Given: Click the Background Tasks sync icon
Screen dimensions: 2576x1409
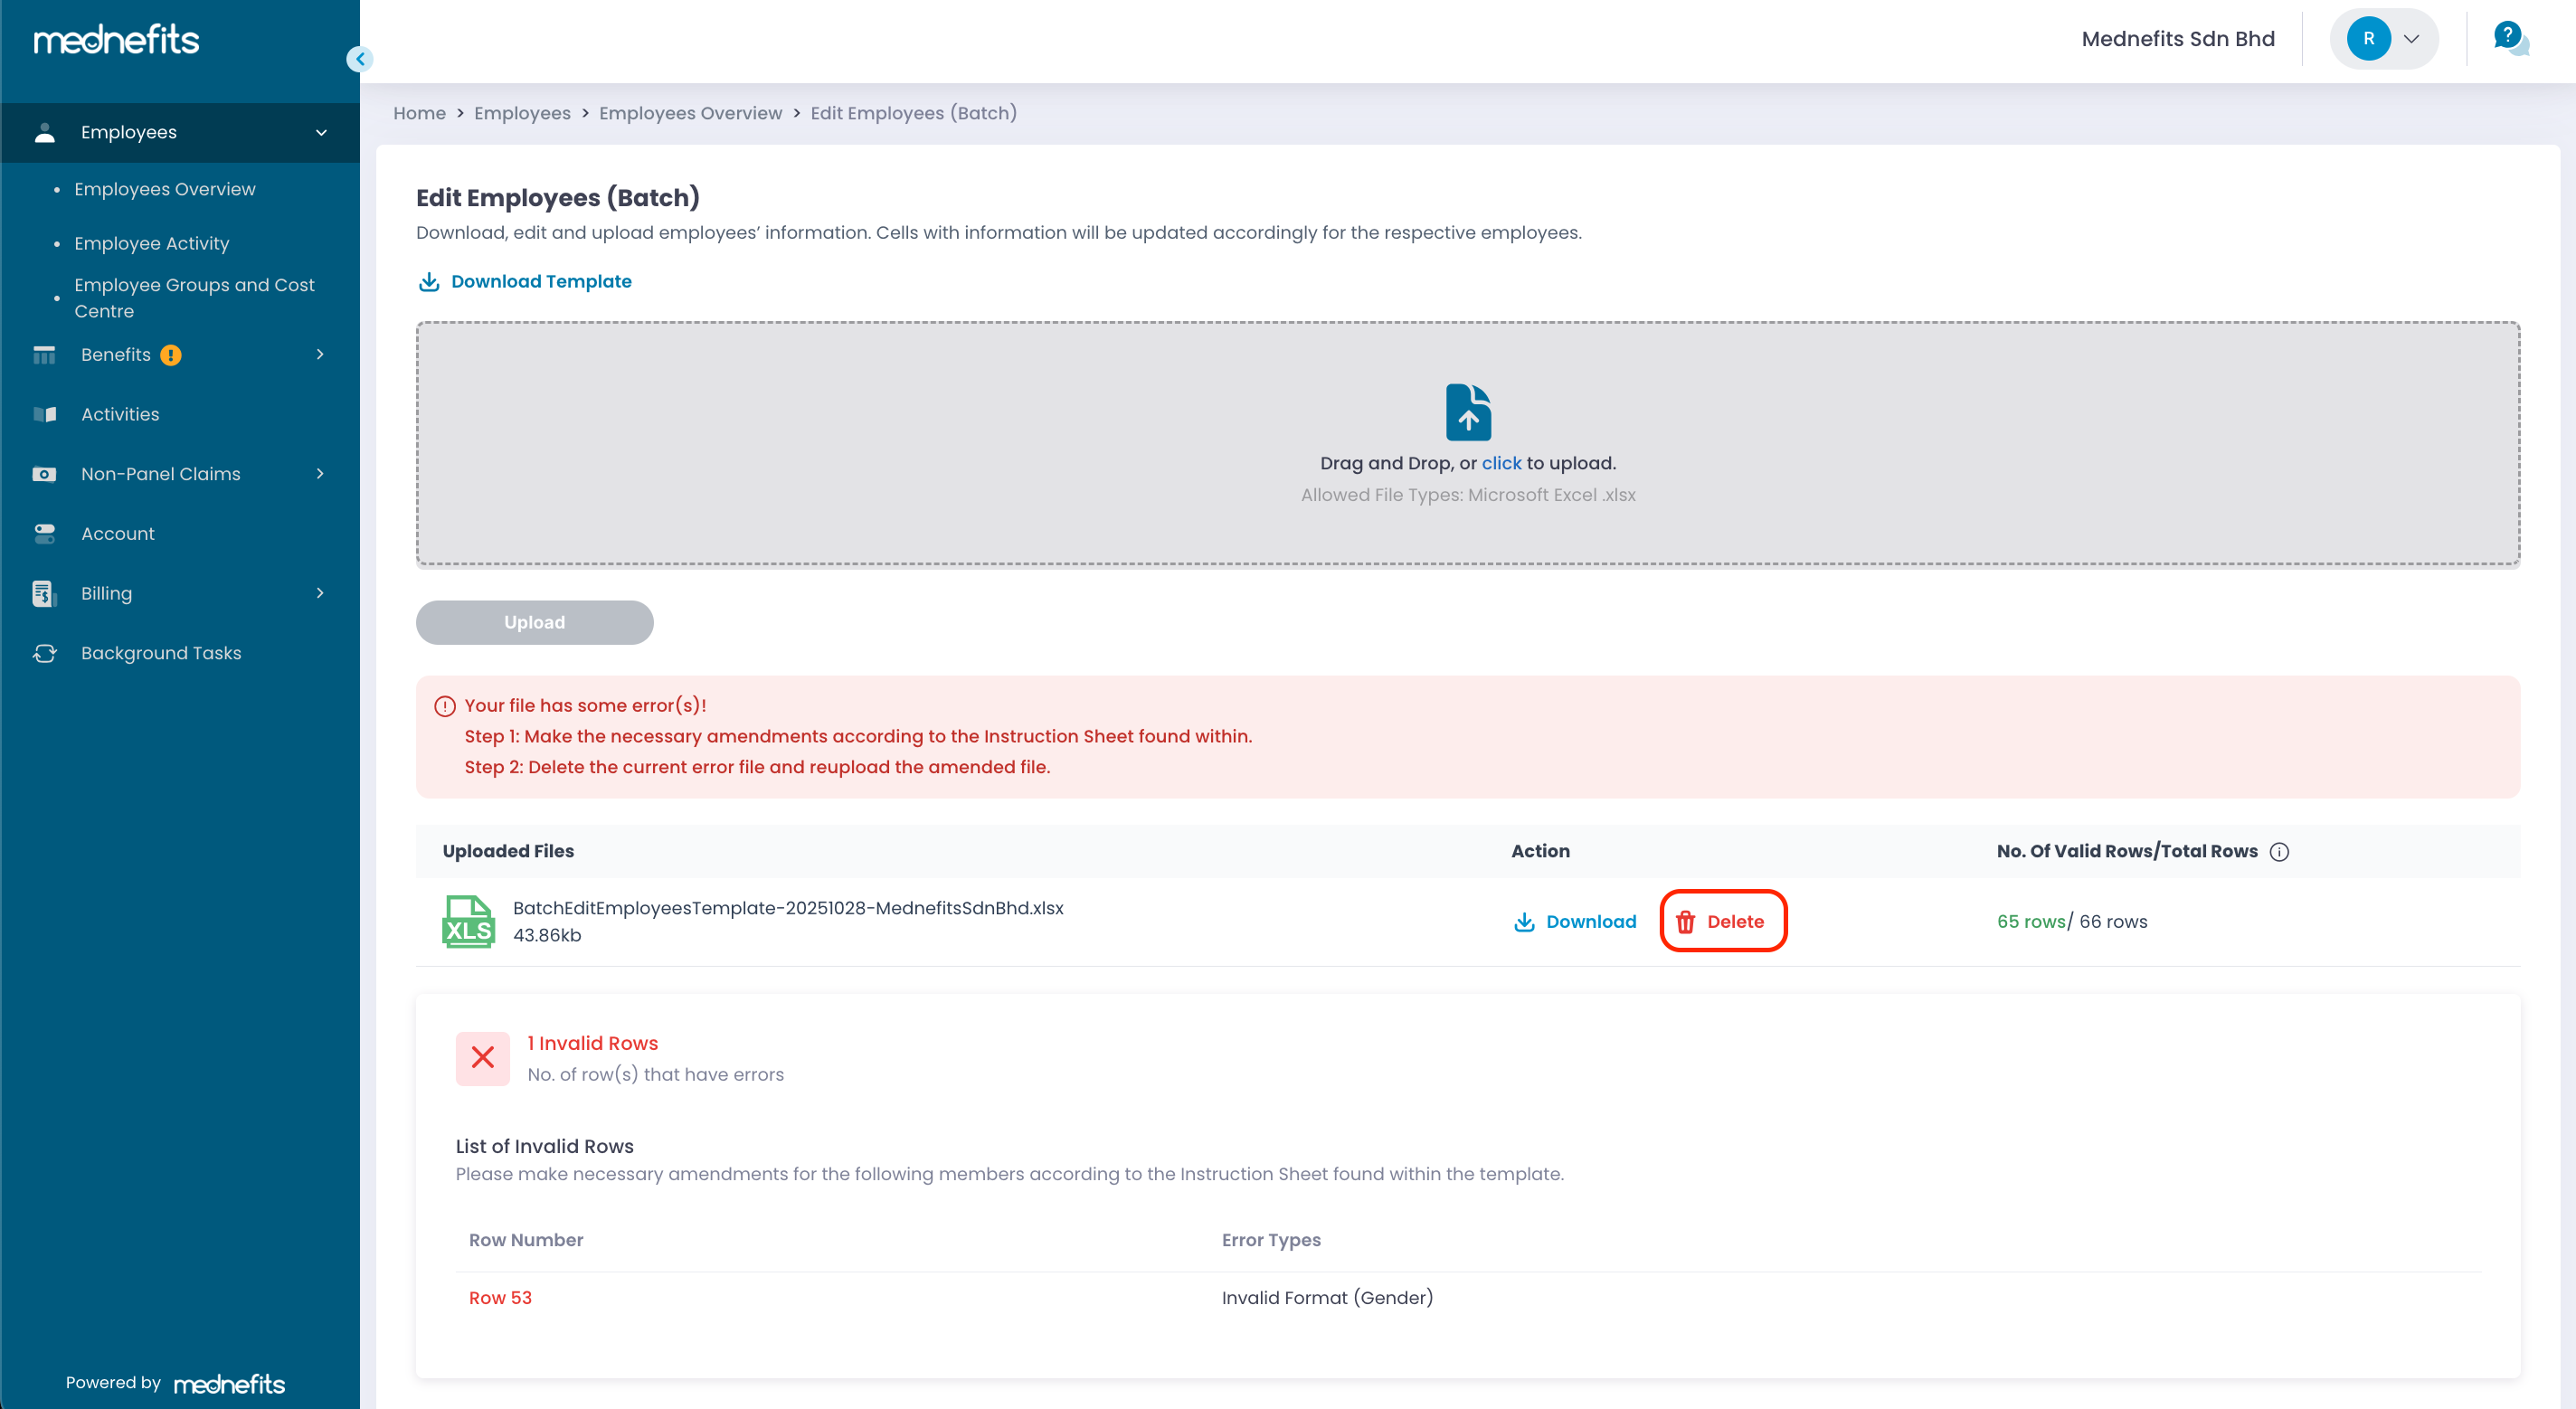Looking at the screenshot, I should (x=45, y=653).
